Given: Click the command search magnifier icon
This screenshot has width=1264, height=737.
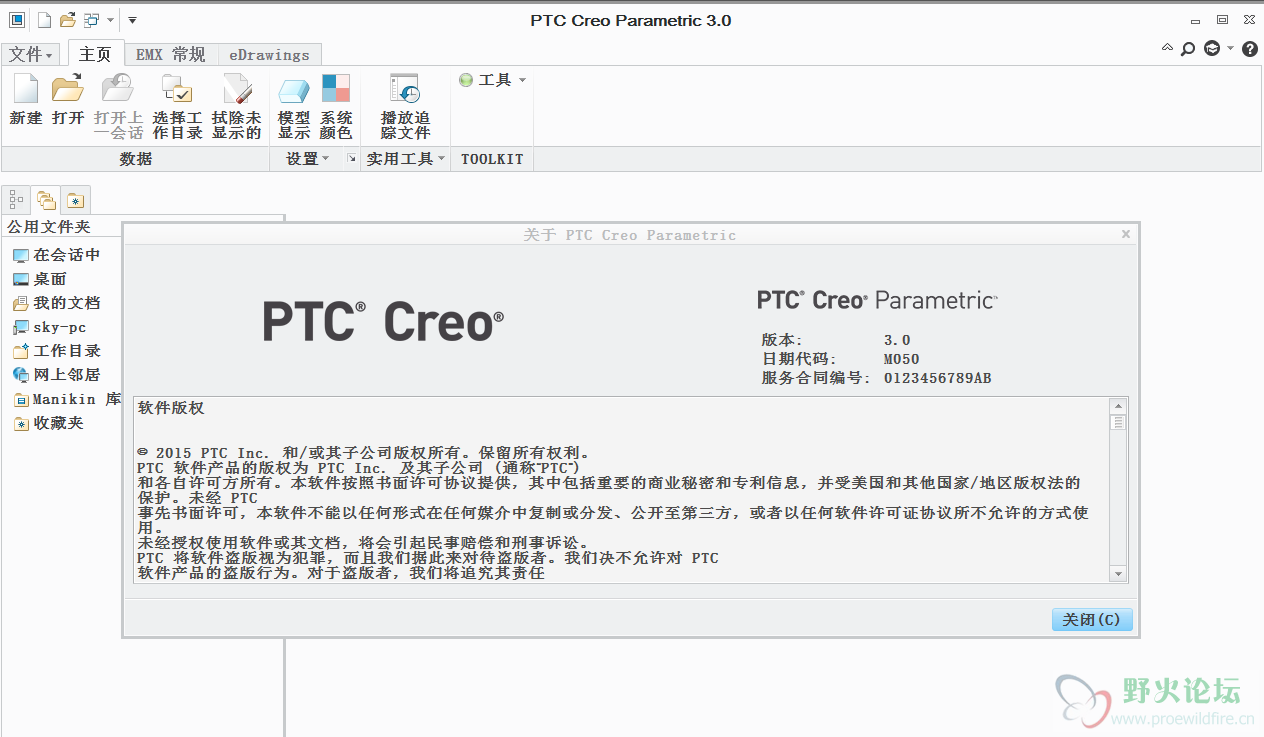Looking at the screenshot, I should pyautogui.click(x=1188, y=48).
